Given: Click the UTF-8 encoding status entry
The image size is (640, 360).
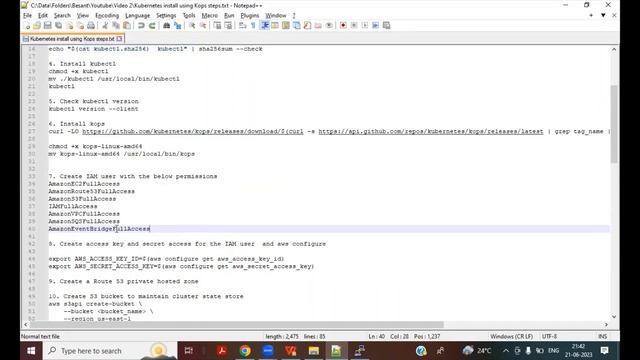Looking at the screenshot, I should click(549, 336).
